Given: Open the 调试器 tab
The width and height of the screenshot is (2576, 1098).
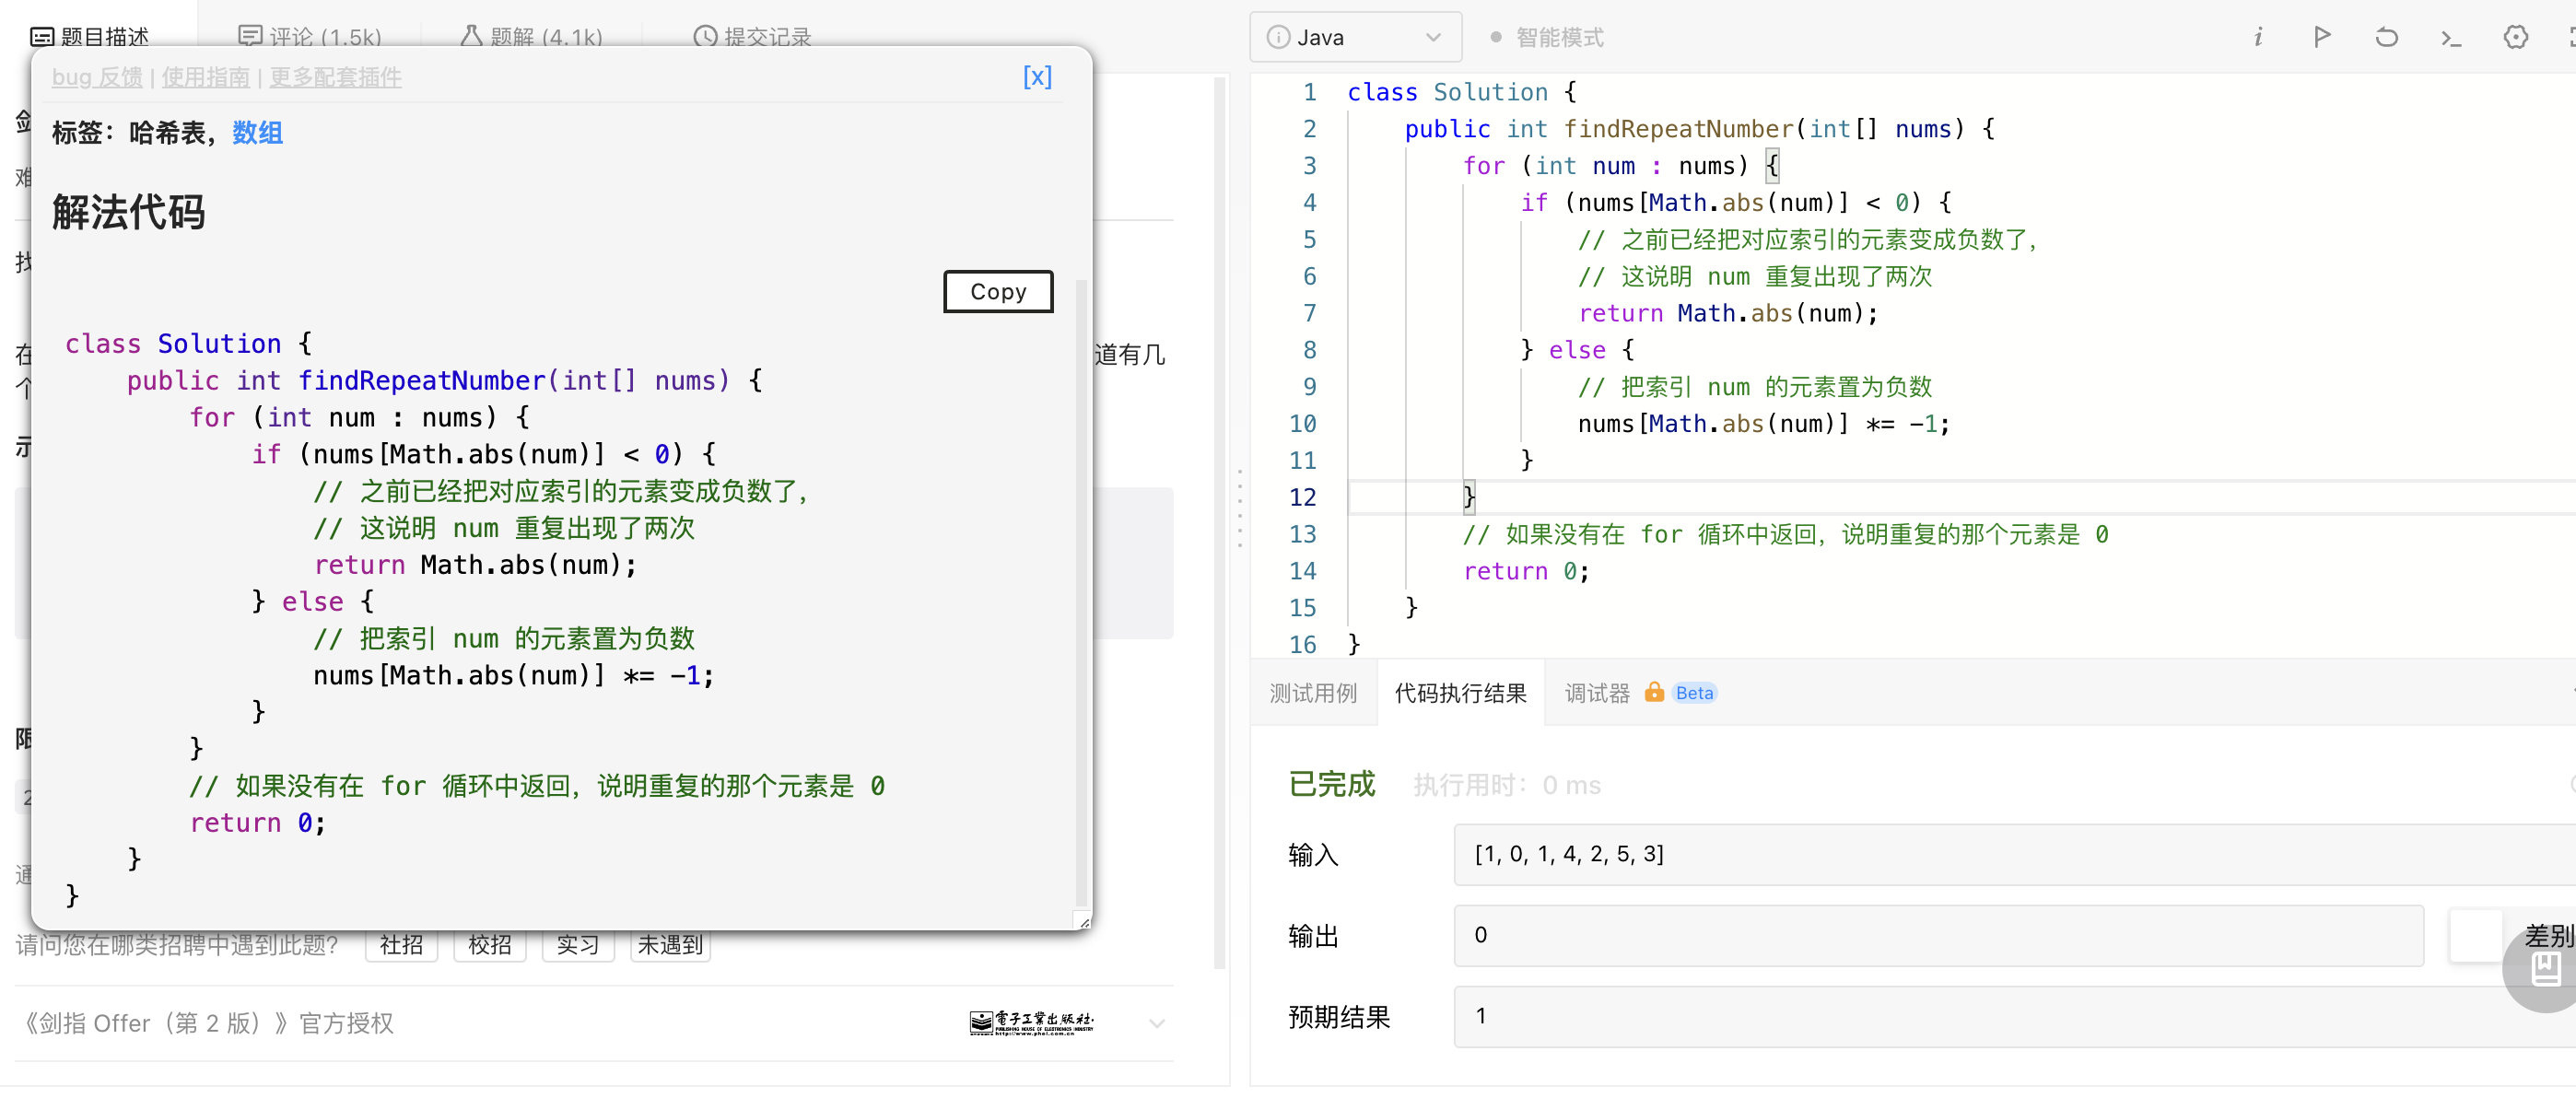Looking at the screenshot, I should pyautogui.click(x=1597, y=693).
